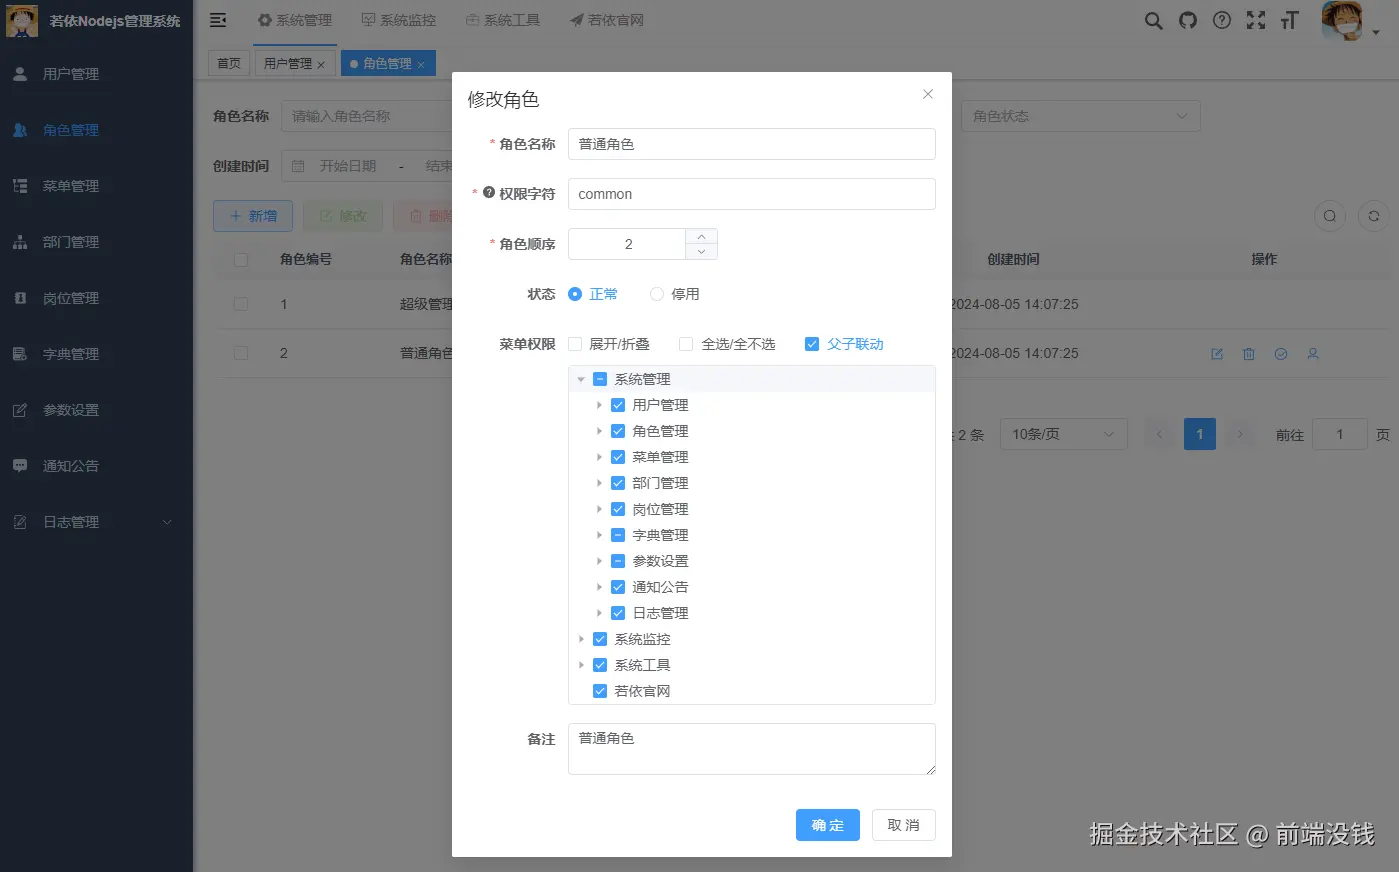Close the 修改角色 dialog with X
The height and width of the screenshot is (872, 1399).
(x=927, y=94)
